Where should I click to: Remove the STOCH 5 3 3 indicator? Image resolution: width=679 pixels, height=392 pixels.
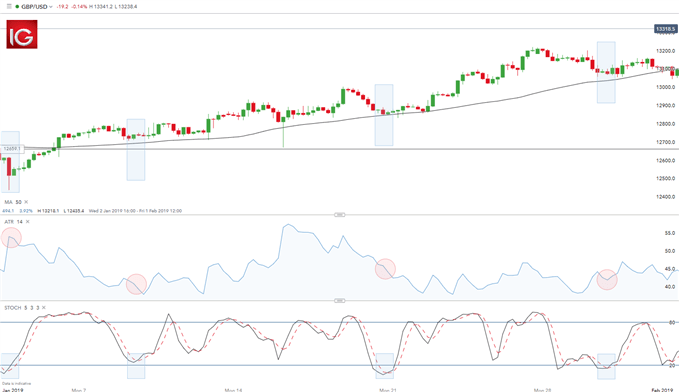[x=44, y=308]
